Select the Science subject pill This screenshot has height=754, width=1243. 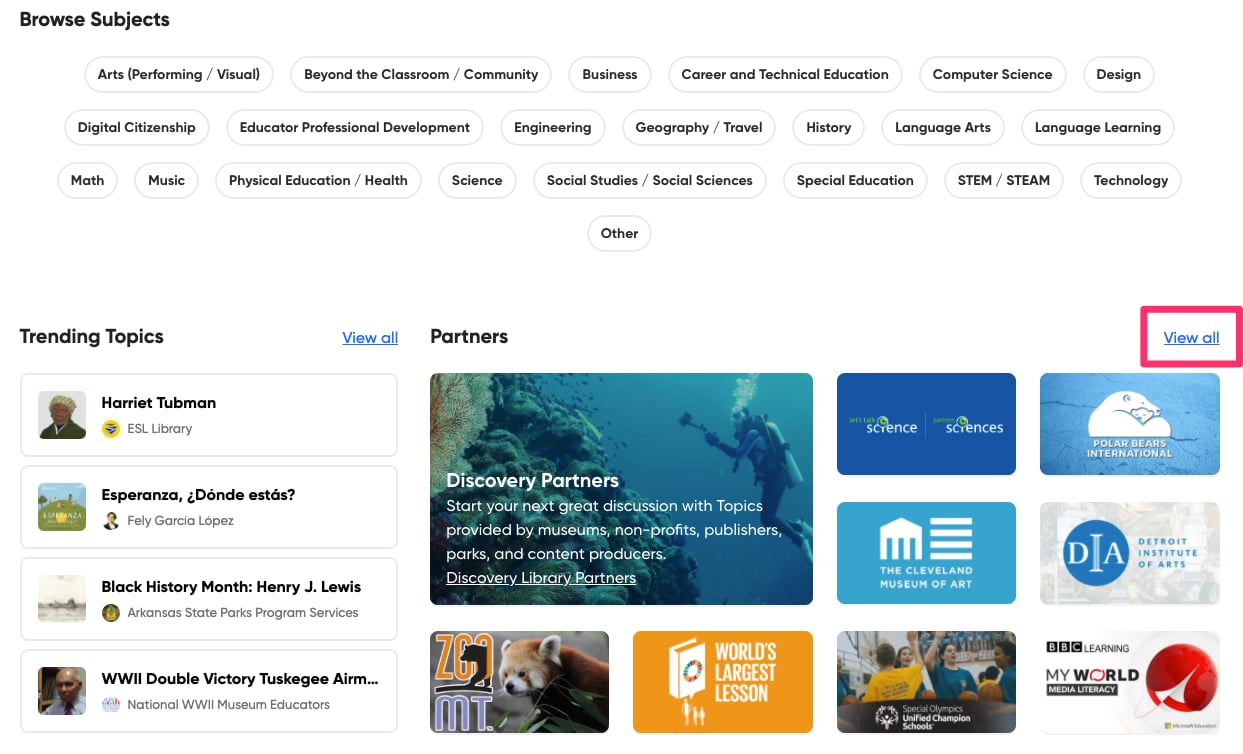tap(477, 180)
